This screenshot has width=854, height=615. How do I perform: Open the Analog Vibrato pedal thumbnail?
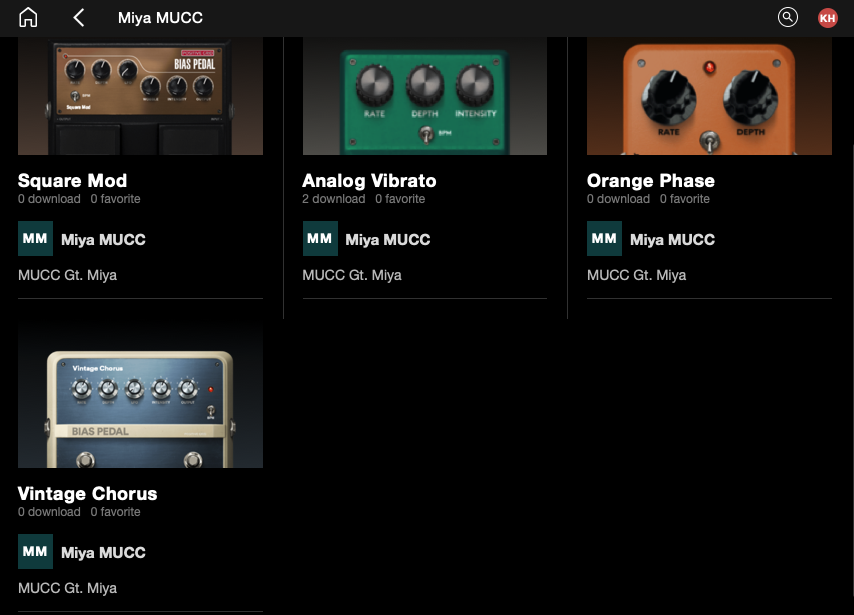point(424,96)
